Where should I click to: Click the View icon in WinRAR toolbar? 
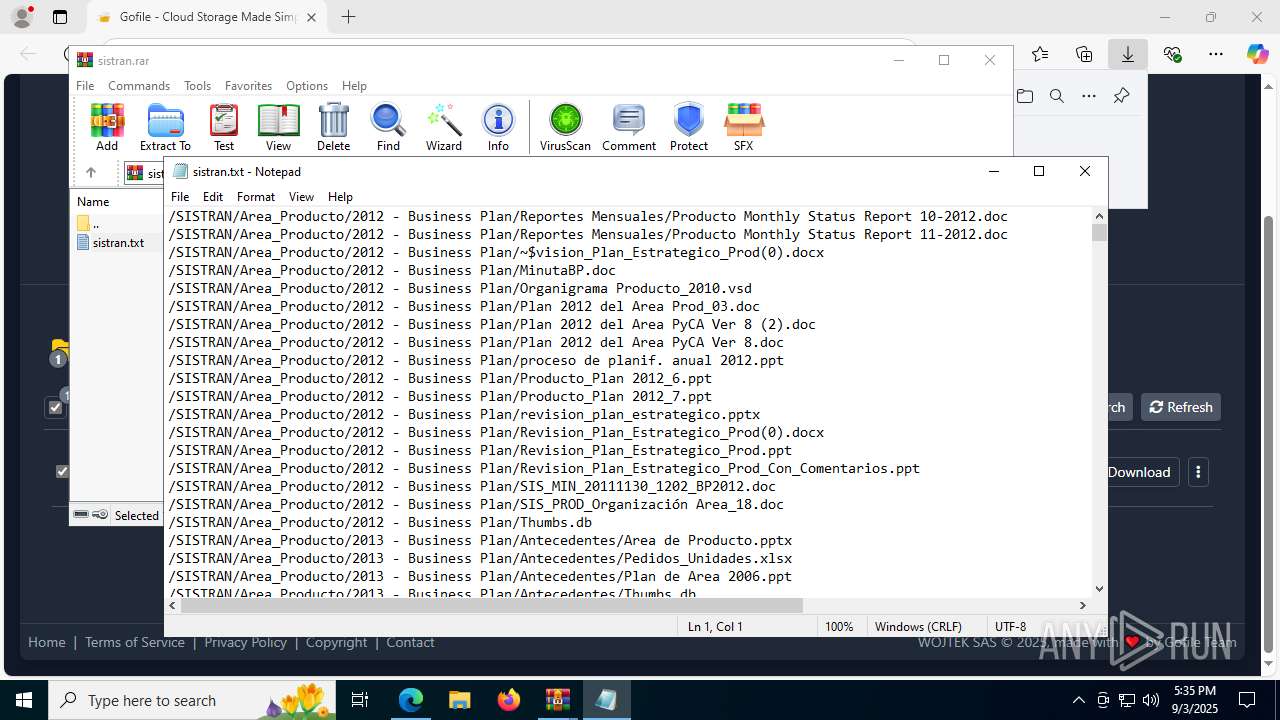click(x=278, y=127)
